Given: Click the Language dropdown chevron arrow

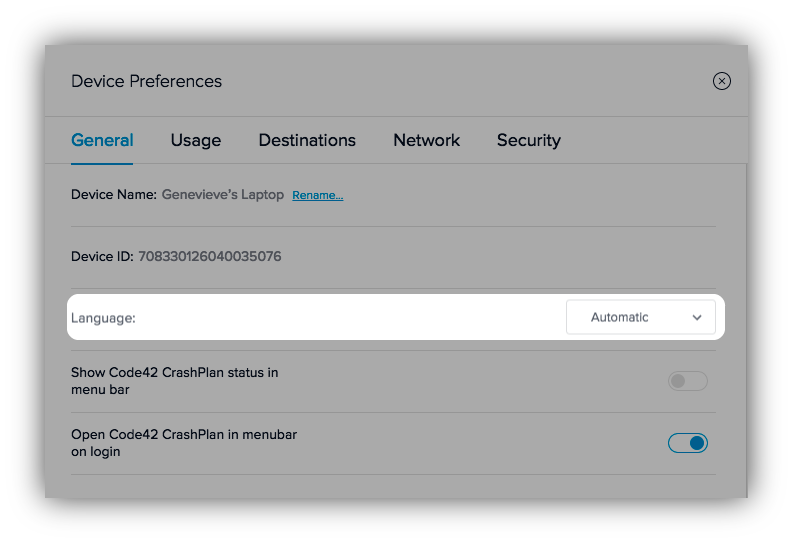Looking at the screenshot, I should tap(697, 318).
